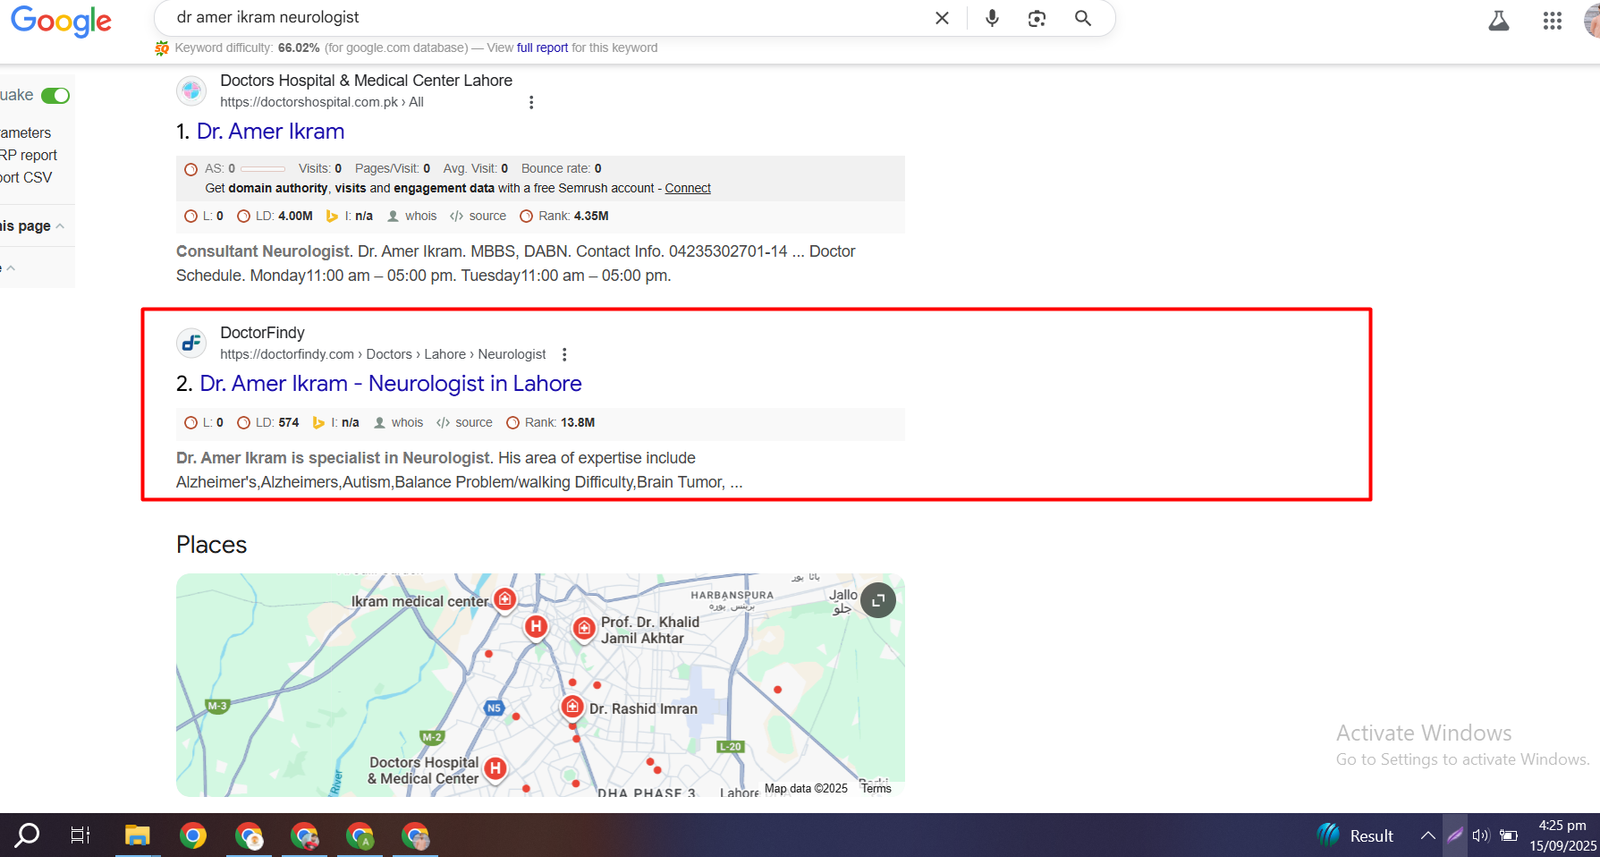Click inside the Google search input field

[540, 18]
